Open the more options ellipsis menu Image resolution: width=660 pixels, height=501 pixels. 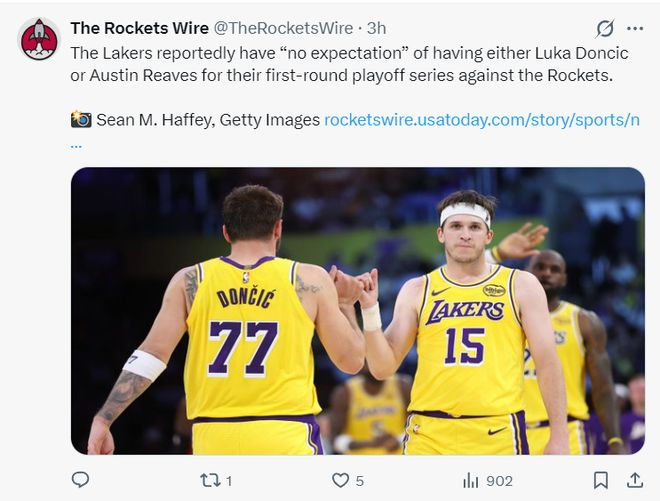(x=635, y=28)
